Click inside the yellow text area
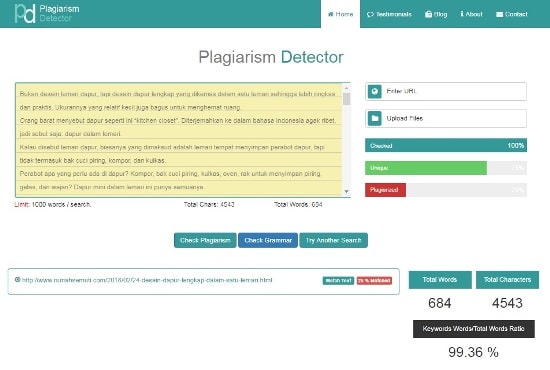Image resolution: width=550 pixels, height=370 pixels. [179, 140]
